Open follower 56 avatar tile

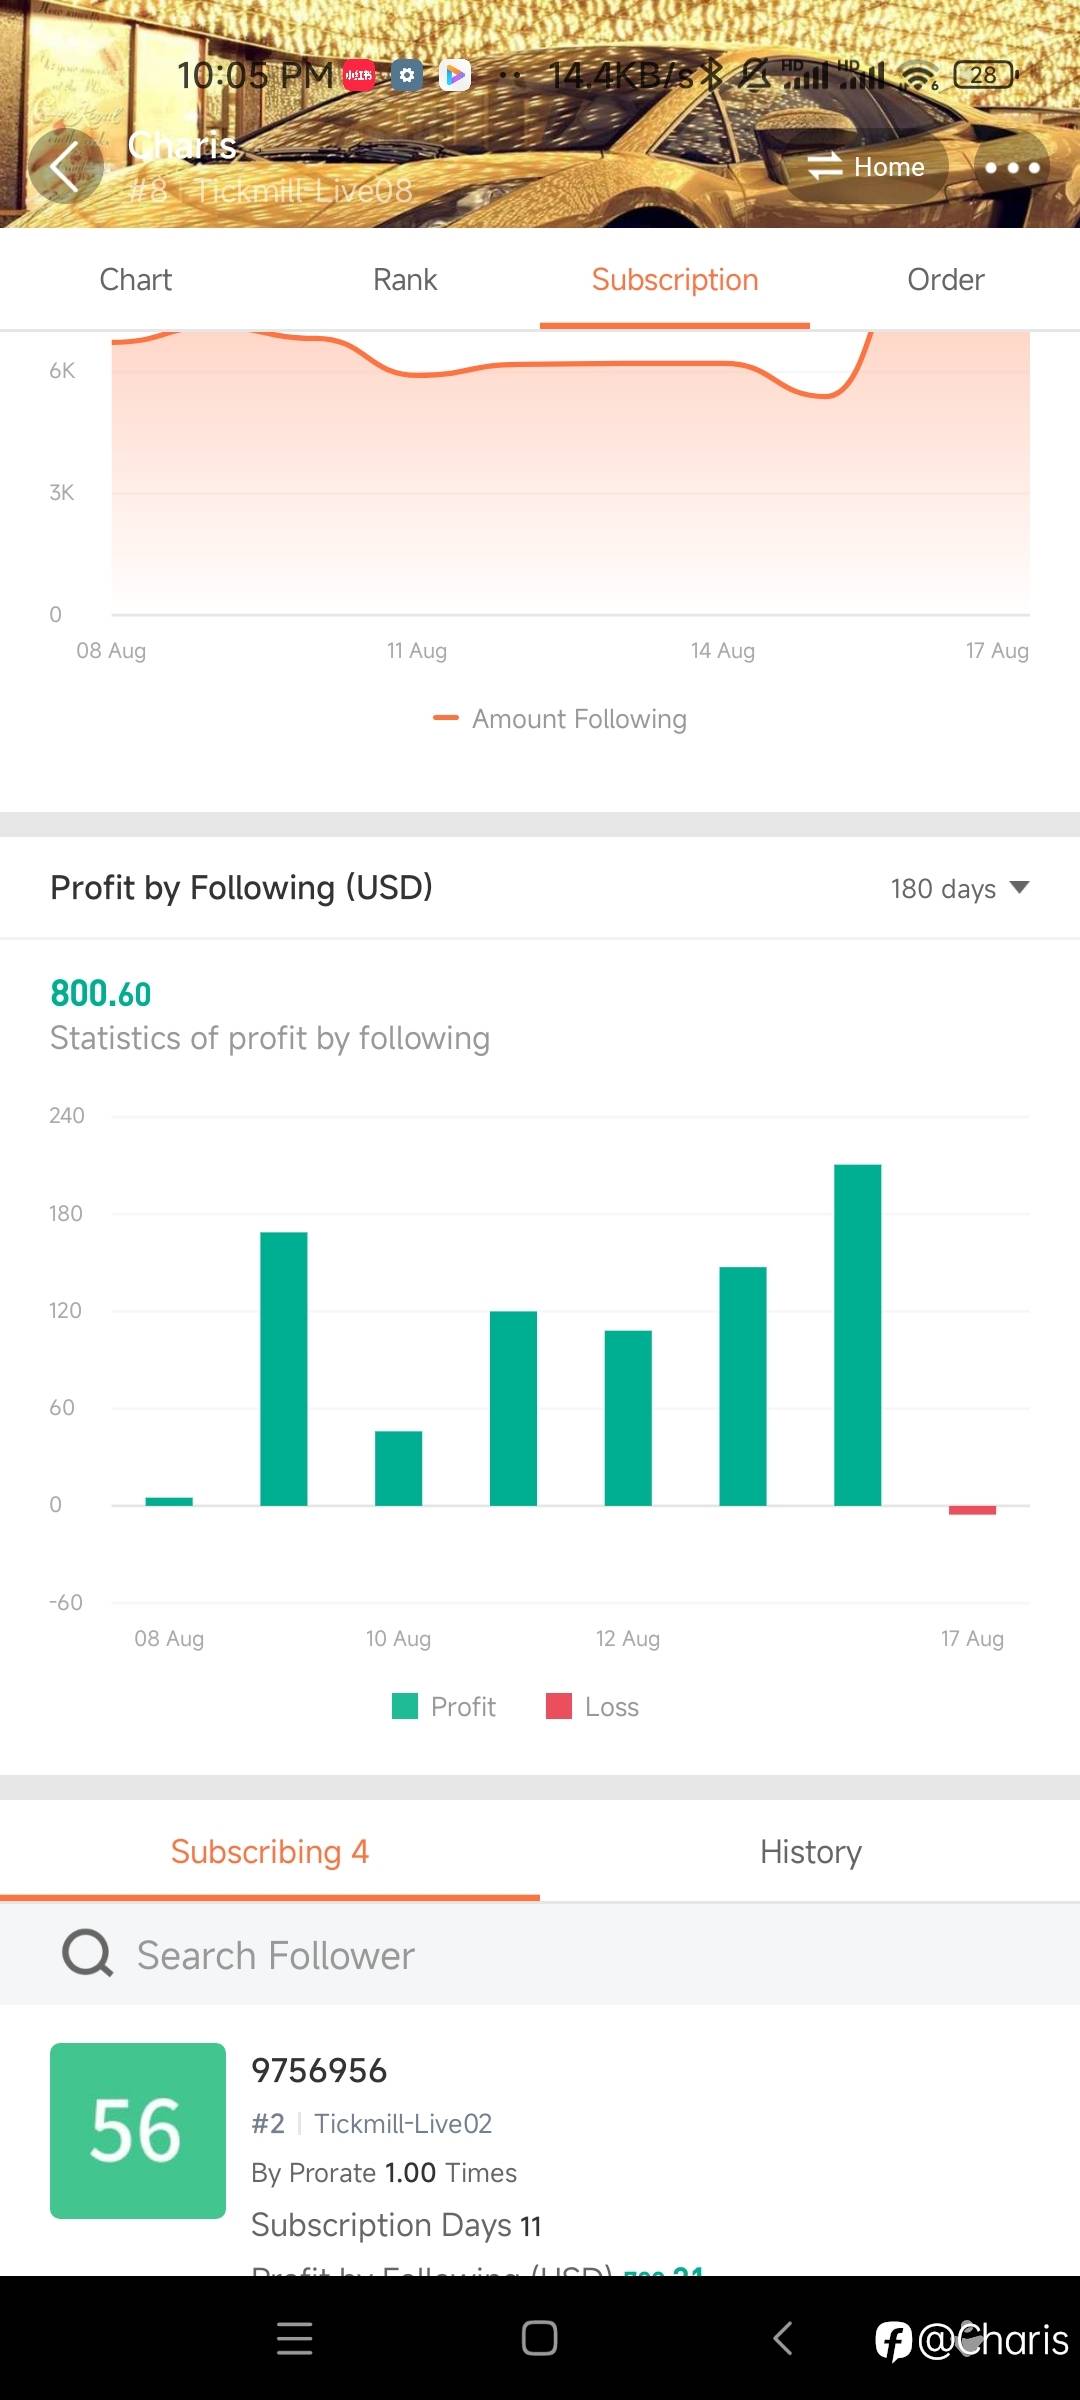138,2130
